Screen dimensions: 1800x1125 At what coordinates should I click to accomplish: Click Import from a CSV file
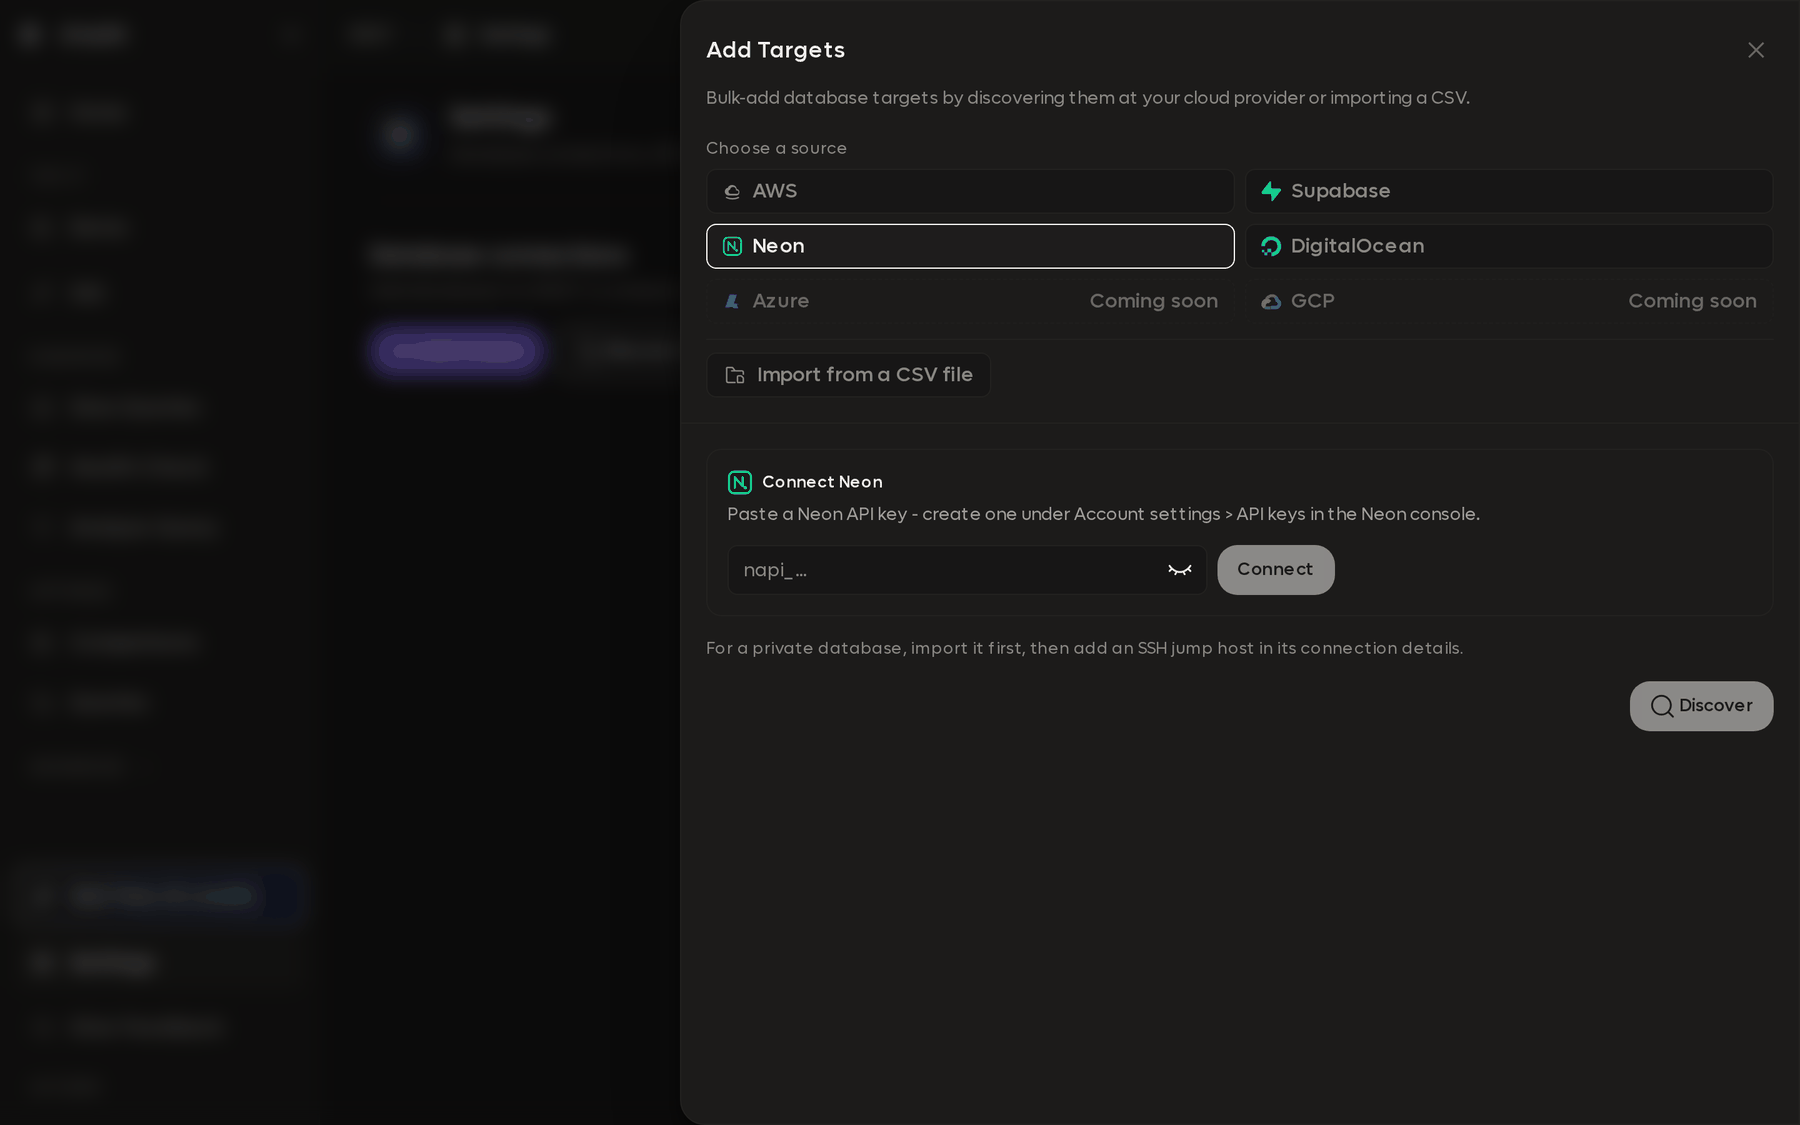848,375
